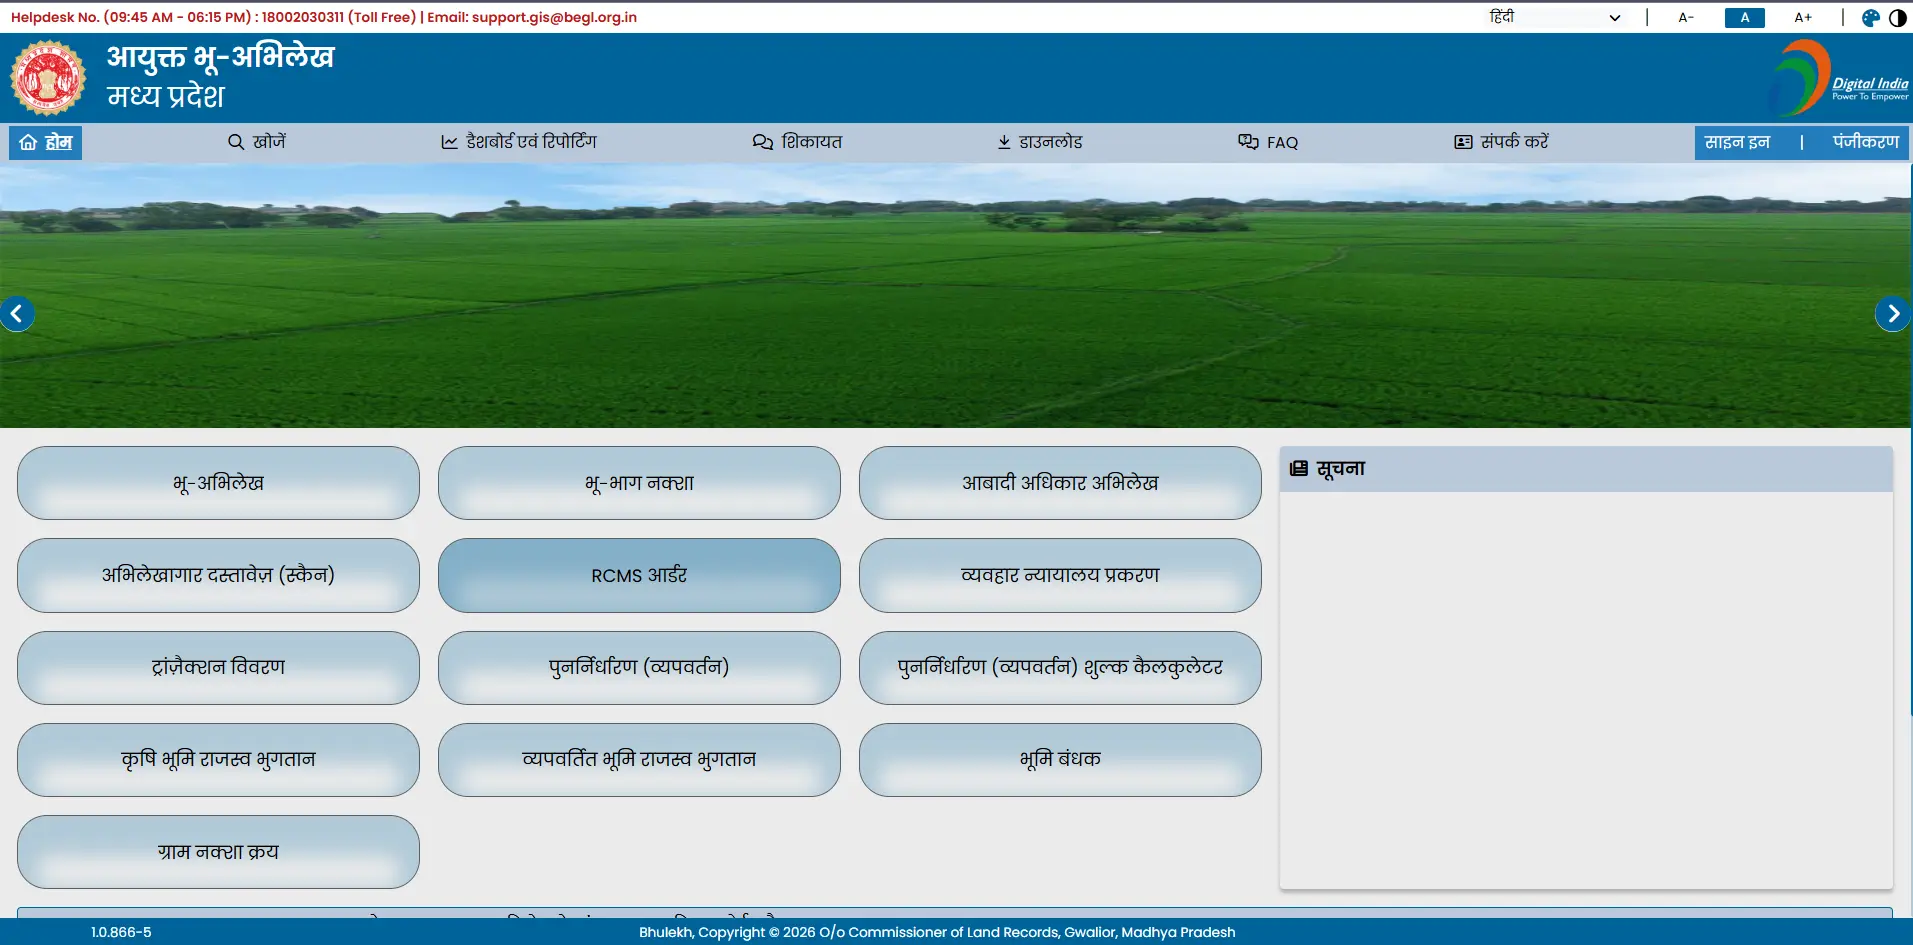Go to the next banner slide
The image size is (1913, 945).
point(1892,314)
